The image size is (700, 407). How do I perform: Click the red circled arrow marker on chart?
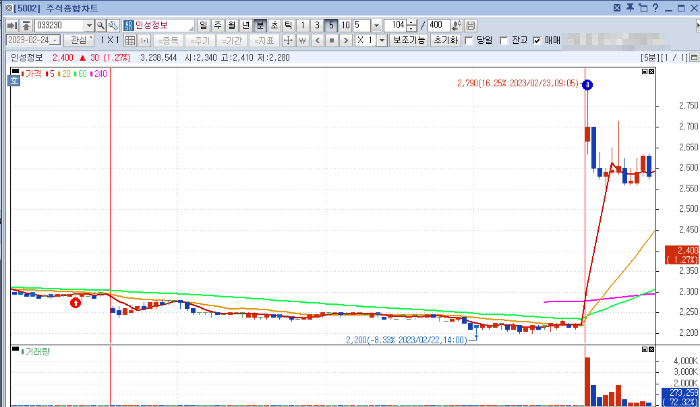pyautogui.click(x=75, y=303)
